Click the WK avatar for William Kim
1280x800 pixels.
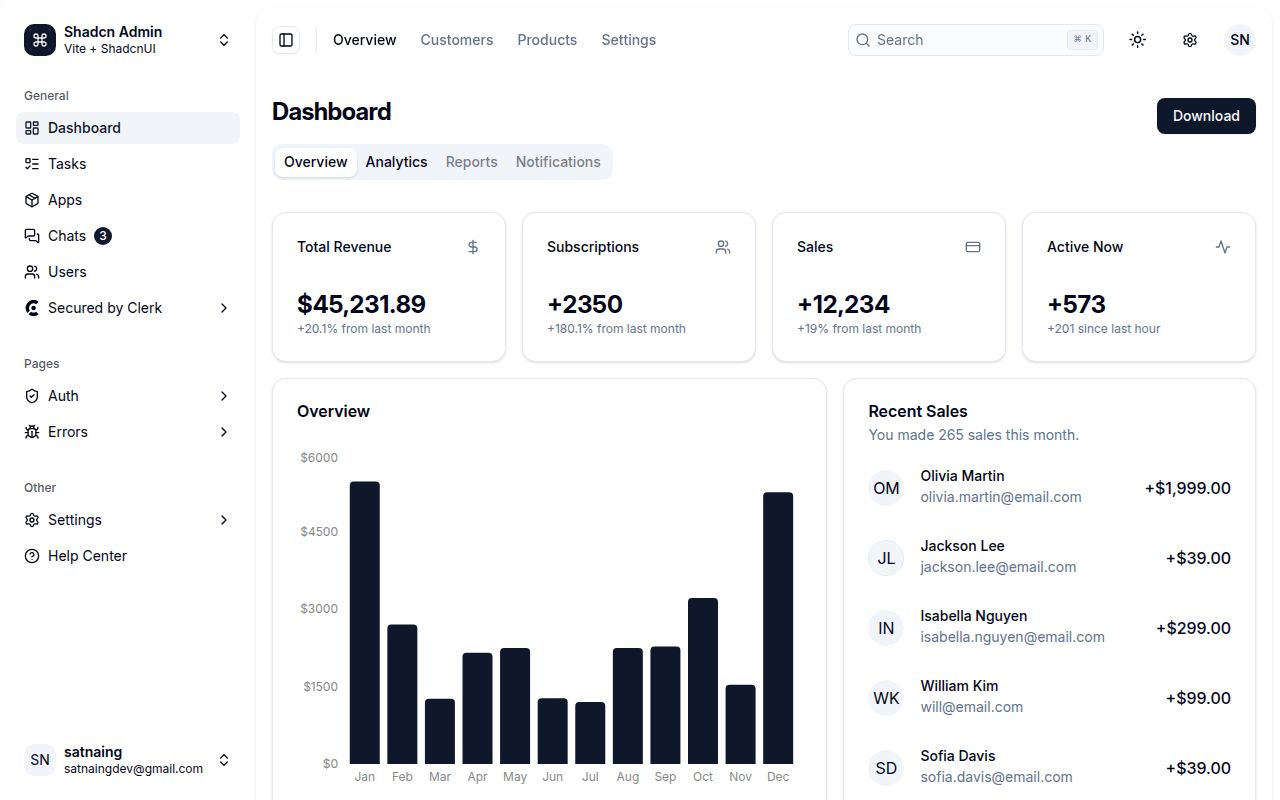pos(886,698)
